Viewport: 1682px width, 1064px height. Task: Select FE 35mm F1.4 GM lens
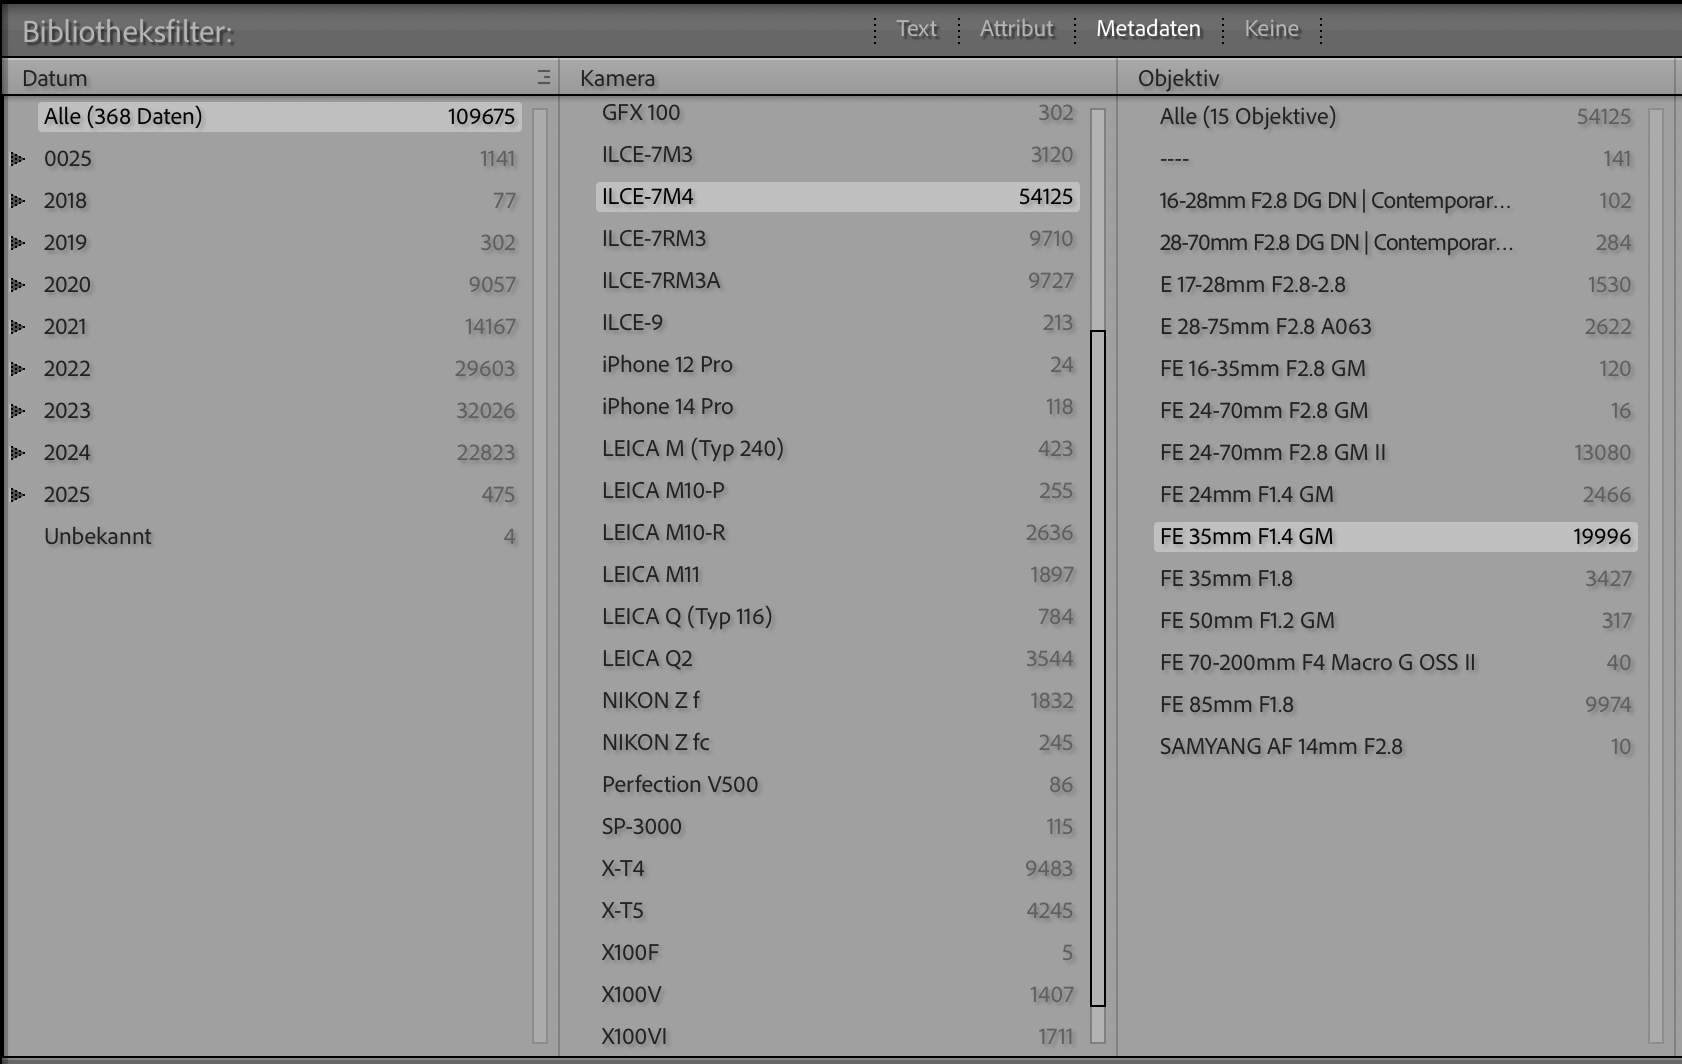click(1396, 536)
